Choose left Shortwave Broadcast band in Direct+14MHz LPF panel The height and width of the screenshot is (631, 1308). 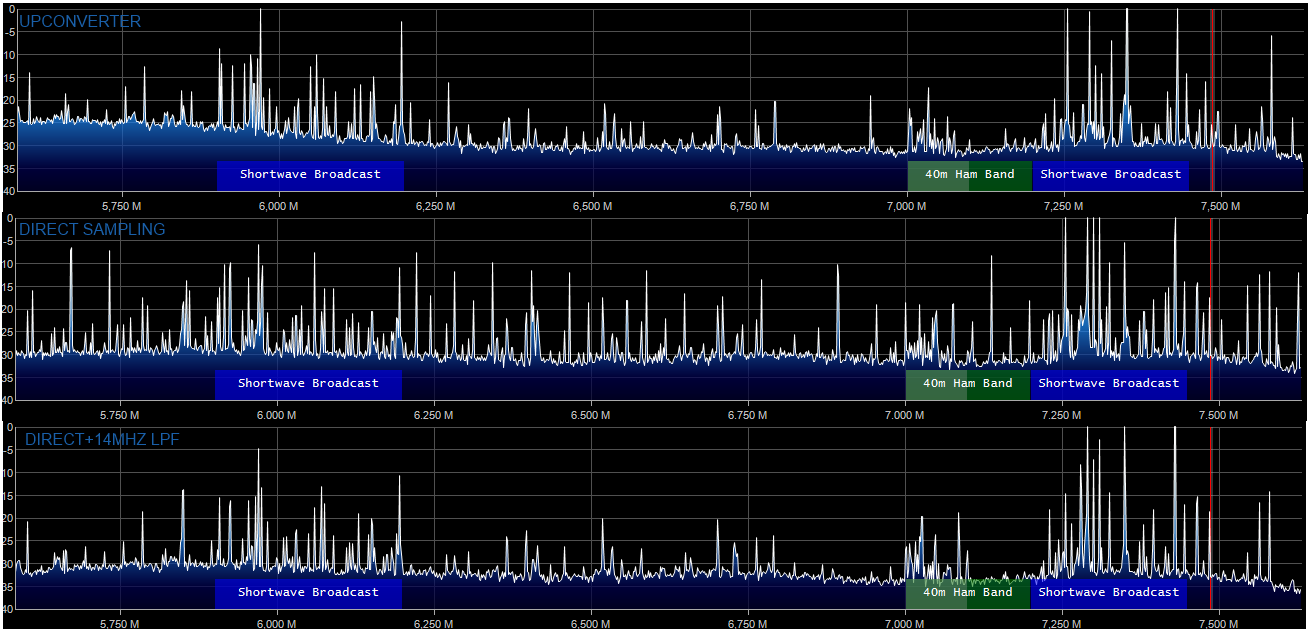308,592
